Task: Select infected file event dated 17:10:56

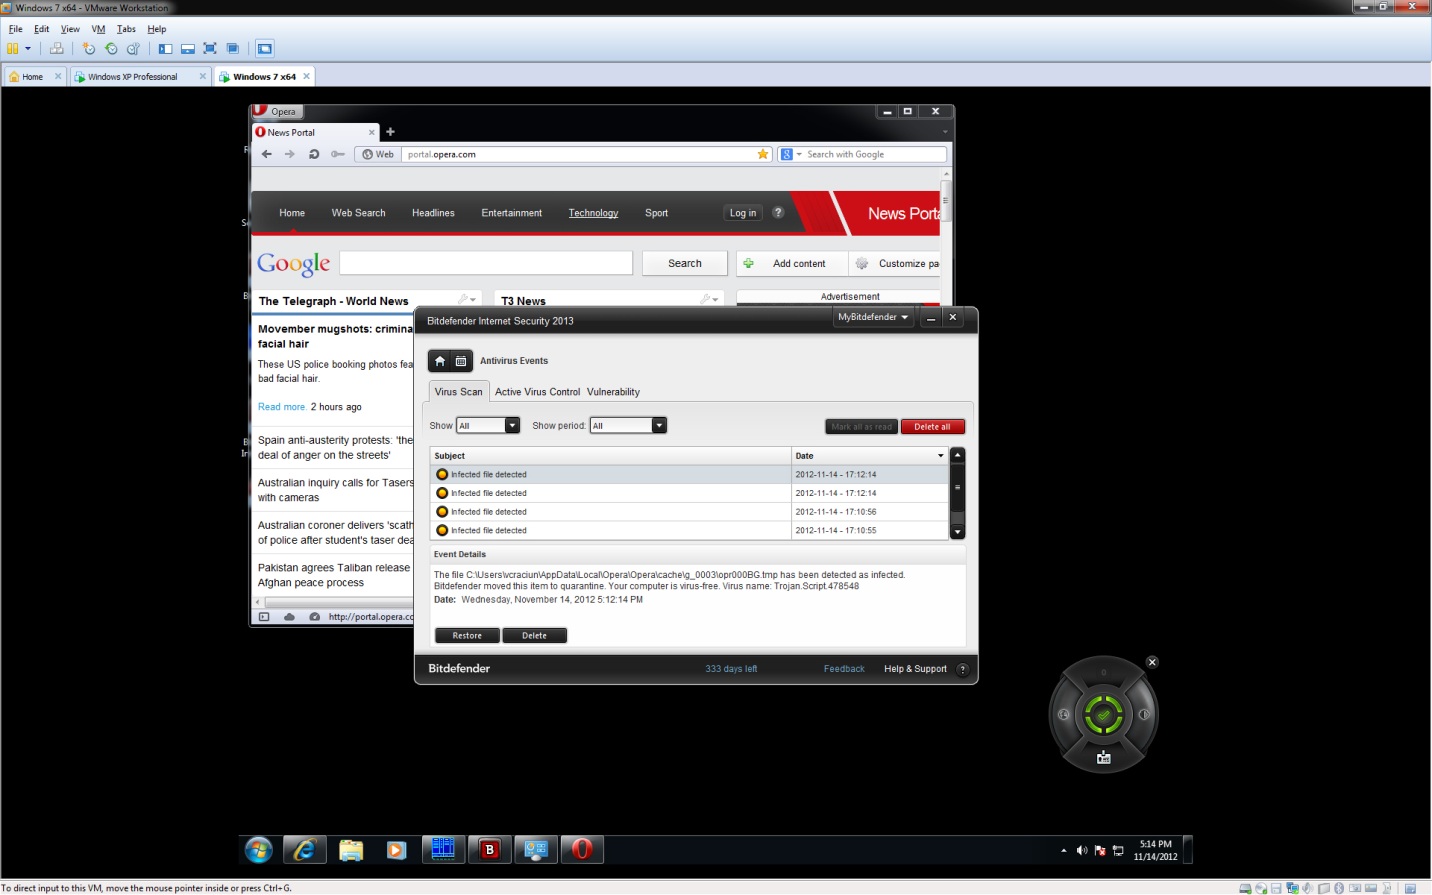Action: coord(689,512)
